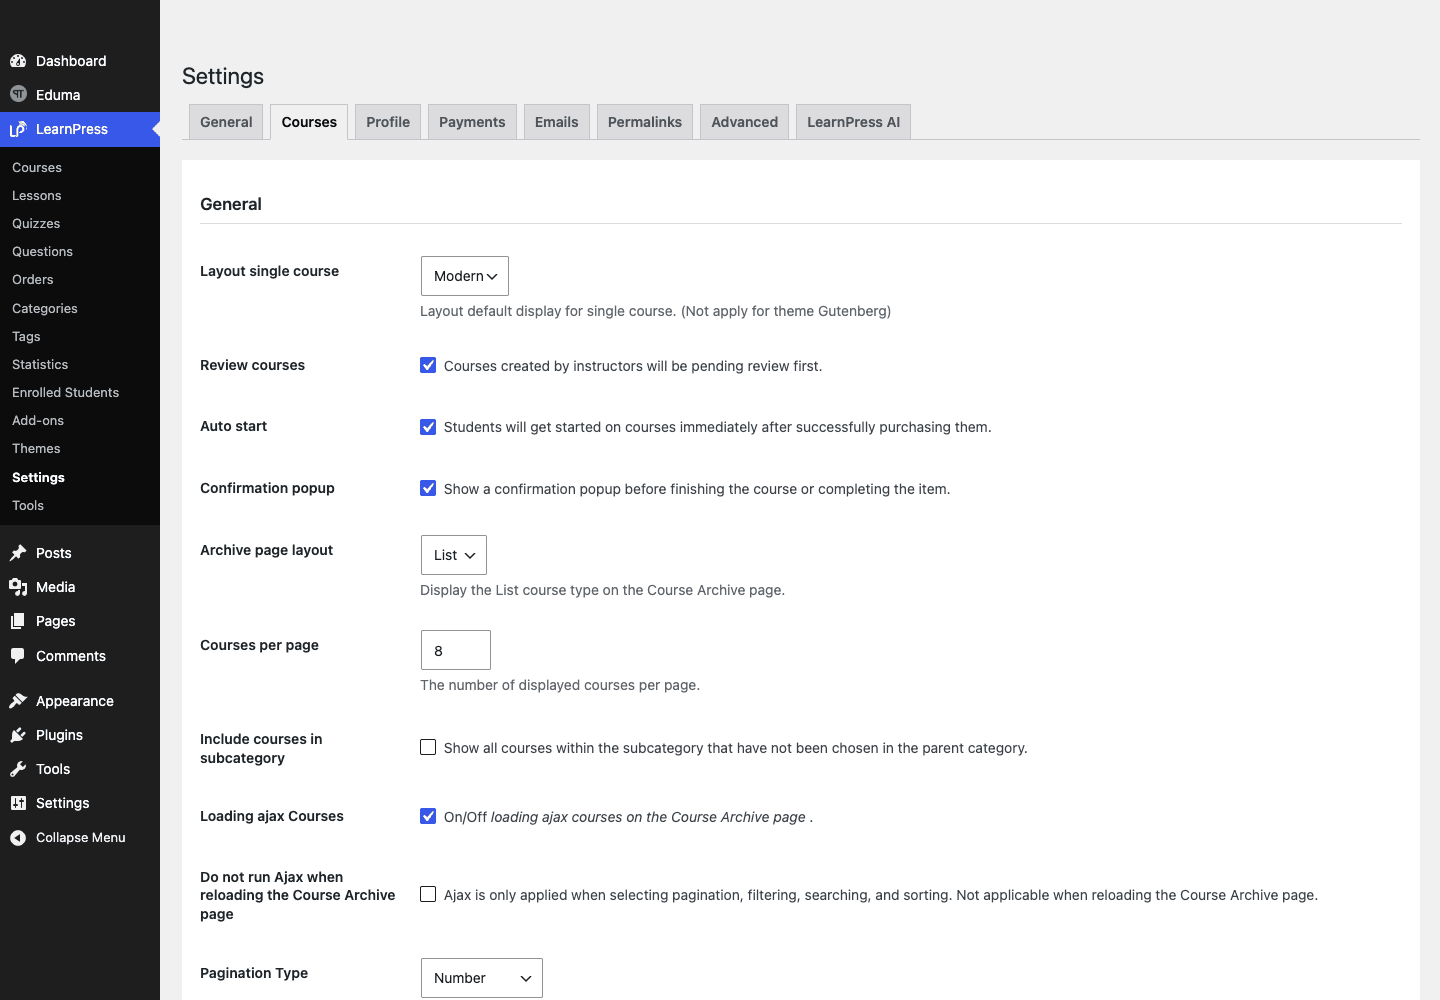
Task: Click the Dashboard gauge icon
Action: point(18,61)
